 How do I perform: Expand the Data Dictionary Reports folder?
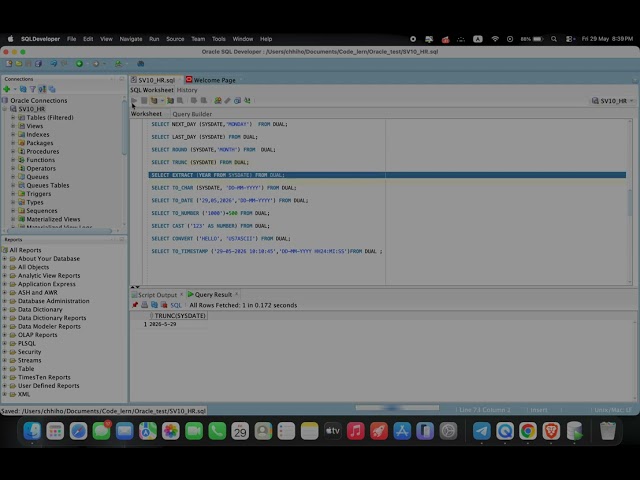(5, 318)
